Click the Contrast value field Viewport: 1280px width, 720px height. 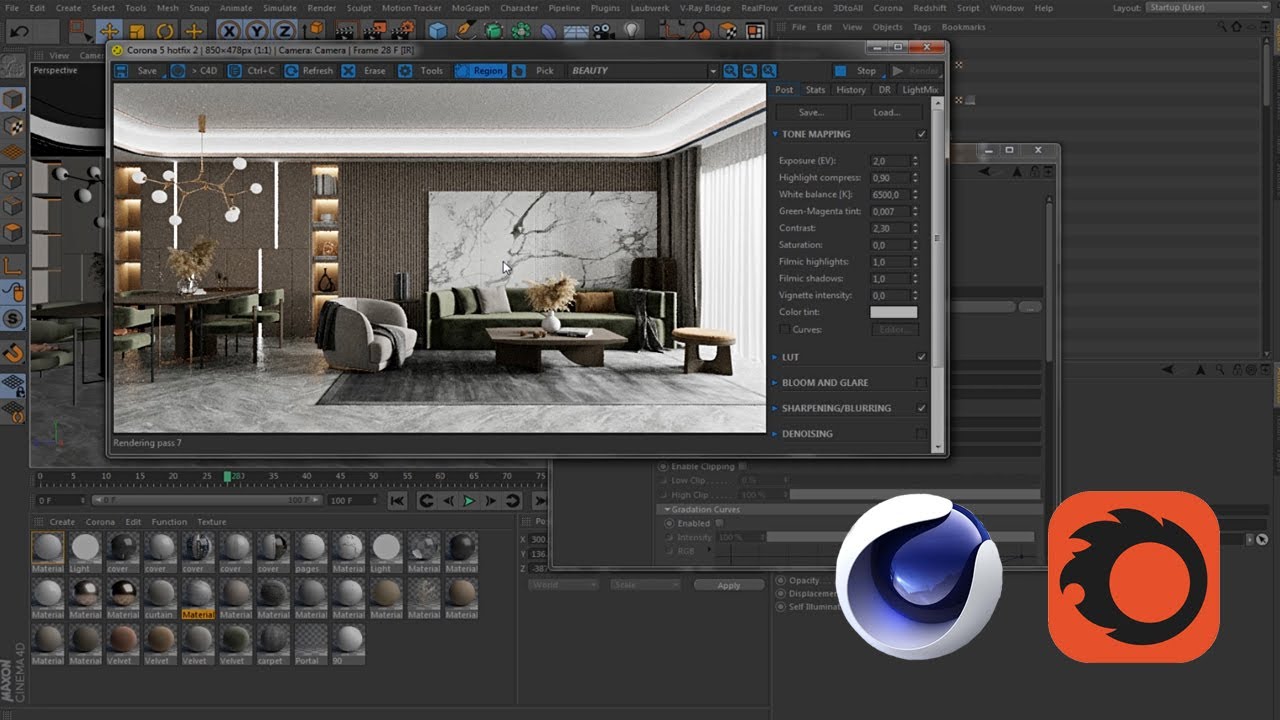(890, 228)
